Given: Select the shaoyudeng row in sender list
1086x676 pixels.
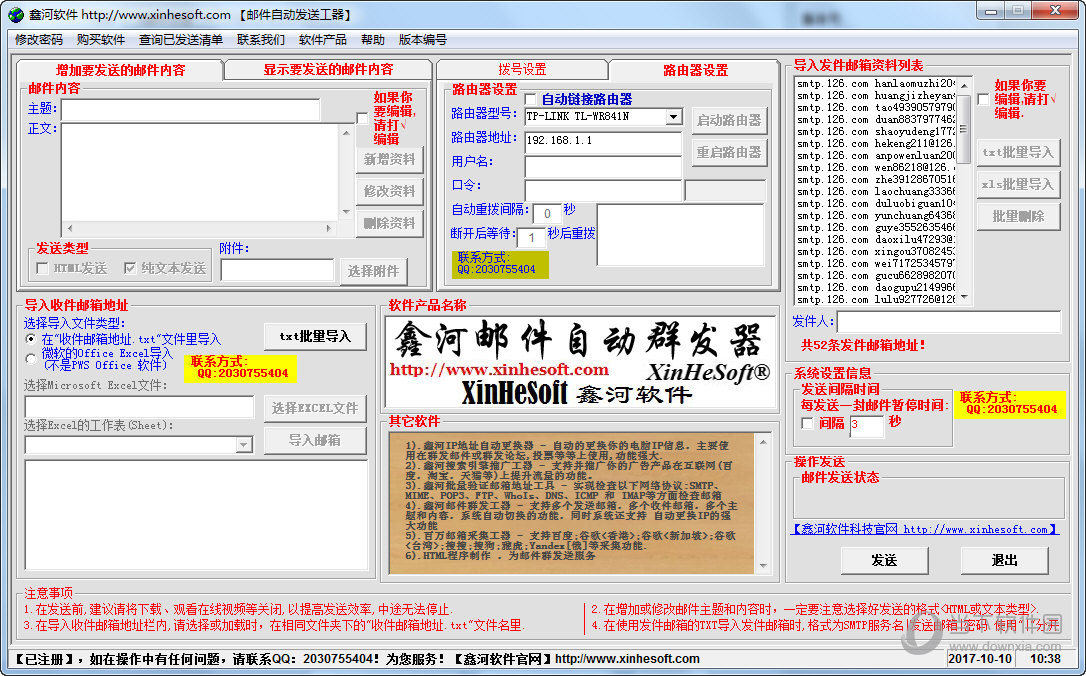Looking at the screenshot, I should [875, 132].
